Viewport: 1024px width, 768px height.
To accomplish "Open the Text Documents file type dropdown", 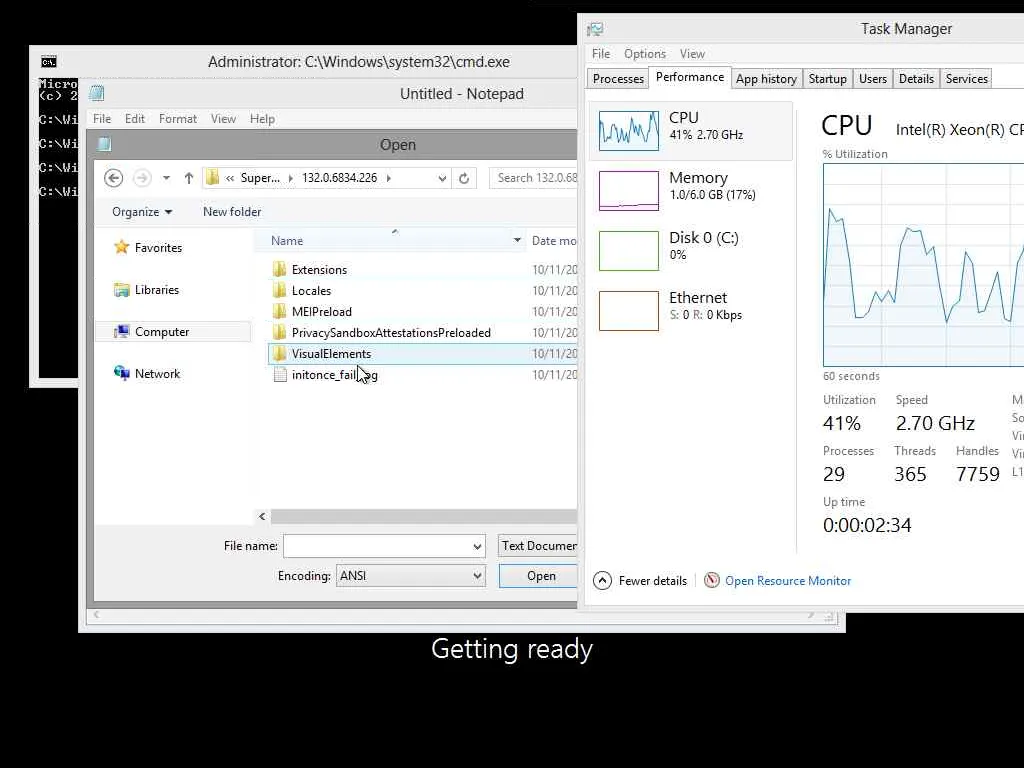I will 538,545.
